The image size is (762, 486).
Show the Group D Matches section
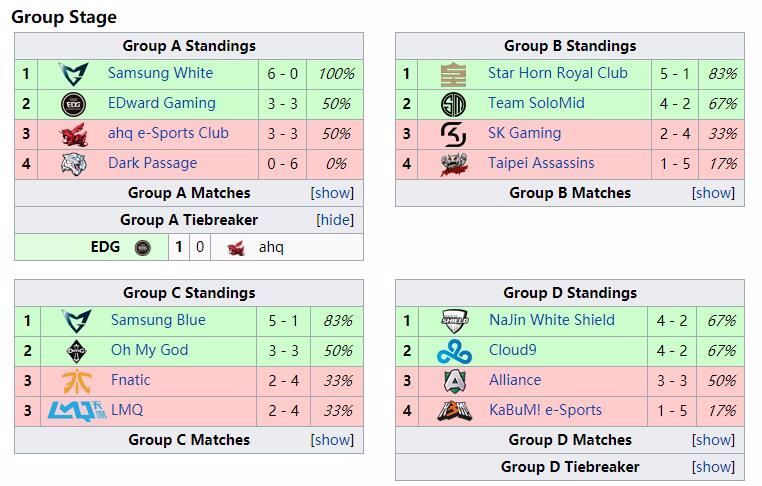coord(713,440)
